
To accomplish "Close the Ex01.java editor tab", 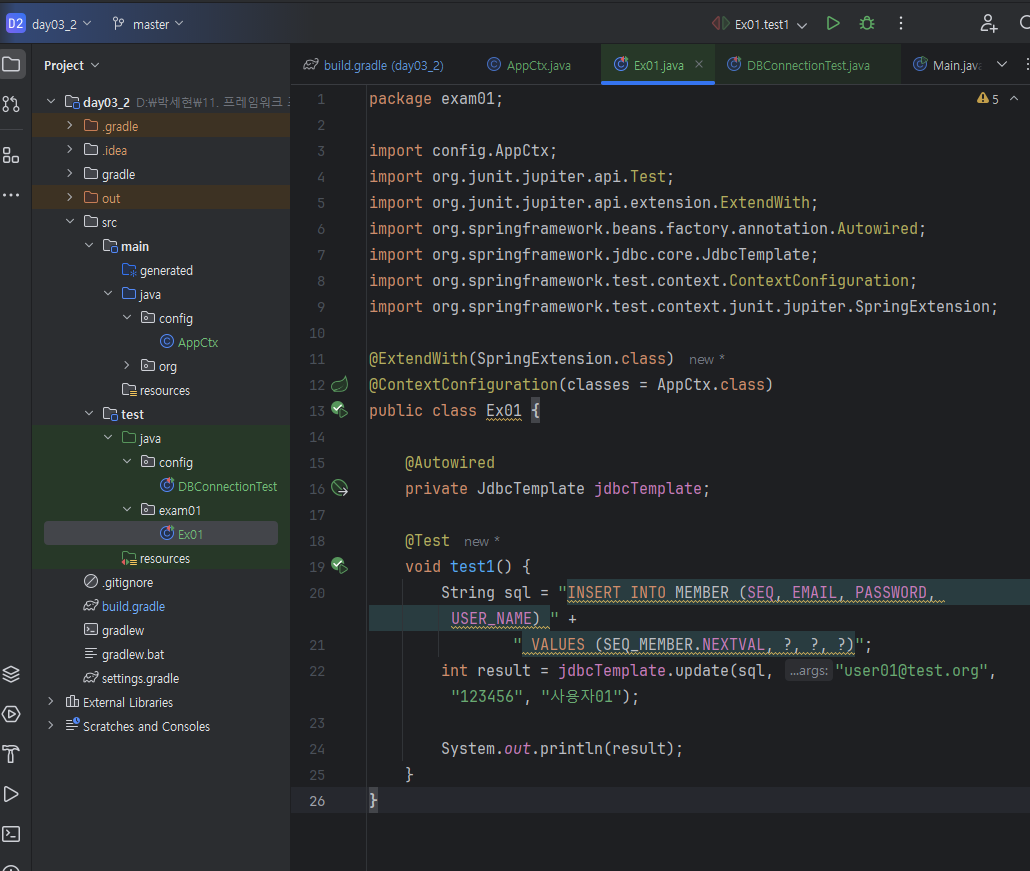I will click(699, 64).
